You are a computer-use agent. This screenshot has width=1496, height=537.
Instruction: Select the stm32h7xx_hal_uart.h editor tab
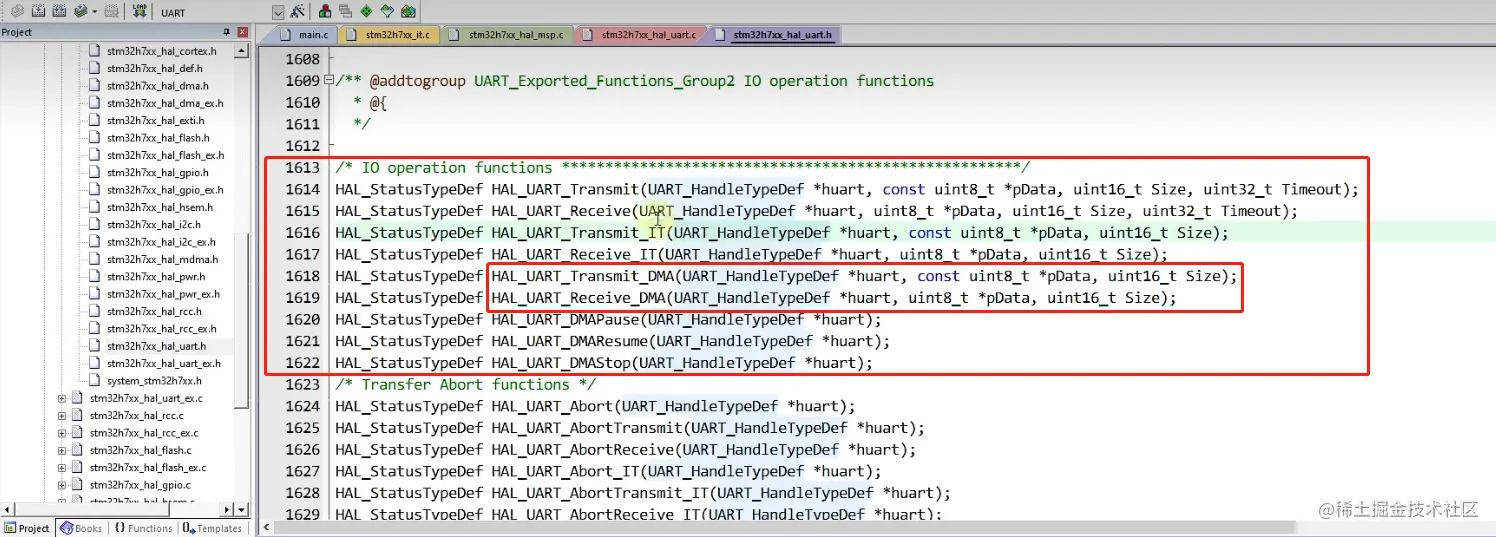coord(773,35)
